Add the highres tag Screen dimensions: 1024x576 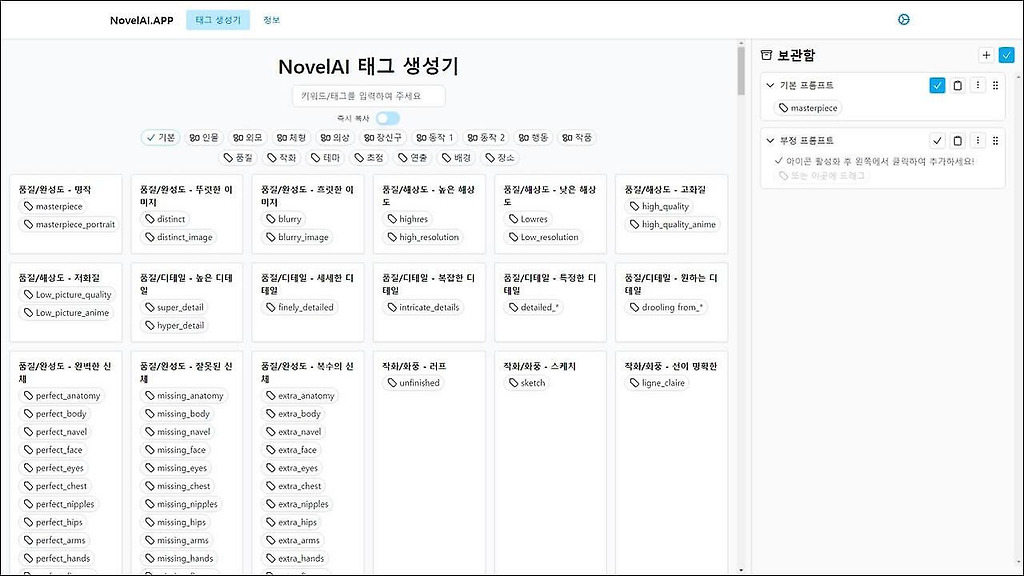[x=408, y=219]
